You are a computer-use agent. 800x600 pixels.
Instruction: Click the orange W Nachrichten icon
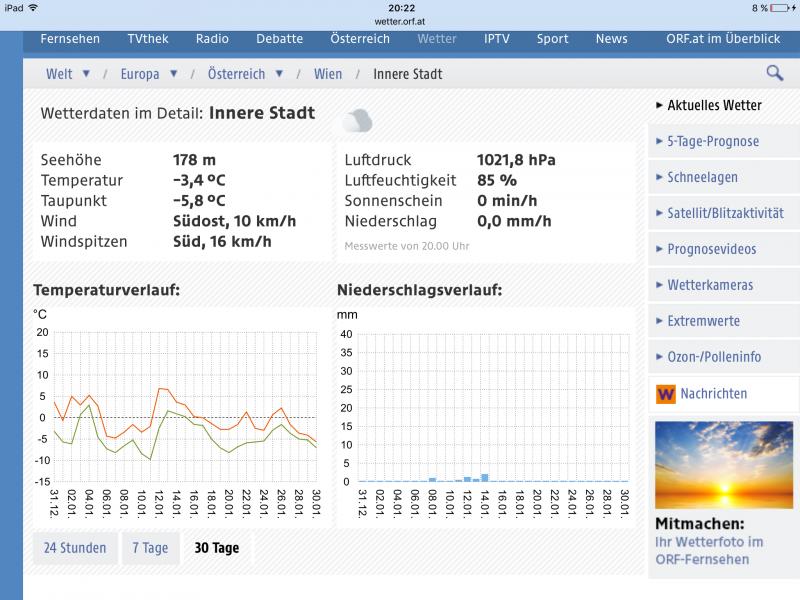click(x=665, y=394)
